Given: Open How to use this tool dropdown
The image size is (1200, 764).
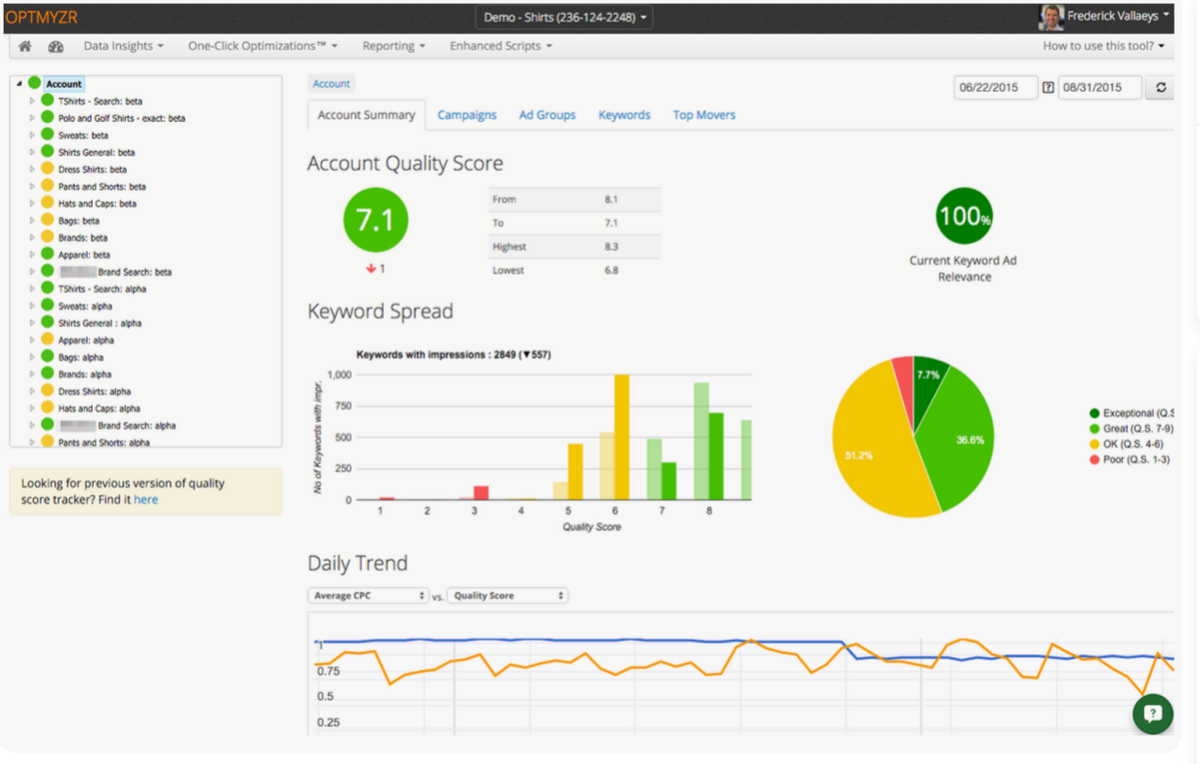Looking at the screenshot, I should coord(1104,46).
